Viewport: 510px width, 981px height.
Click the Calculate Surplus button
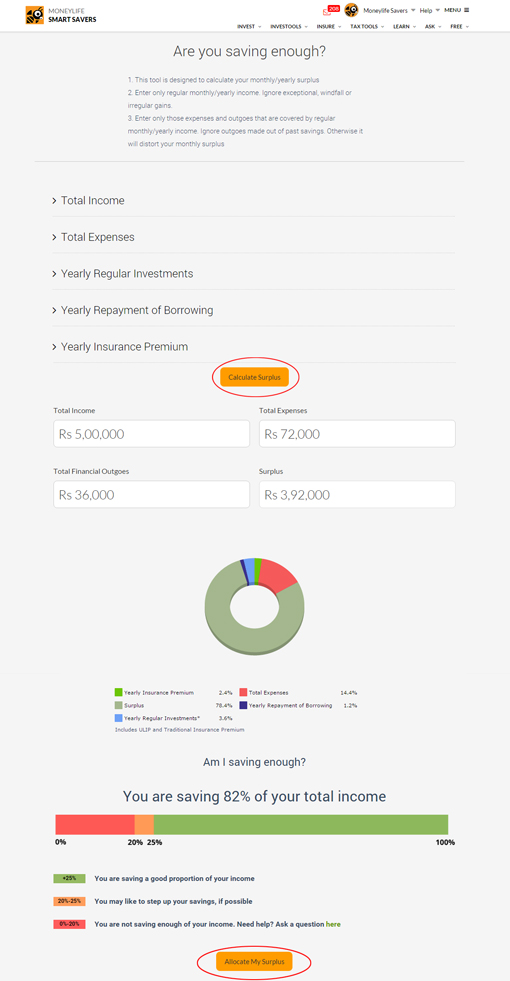254,377
